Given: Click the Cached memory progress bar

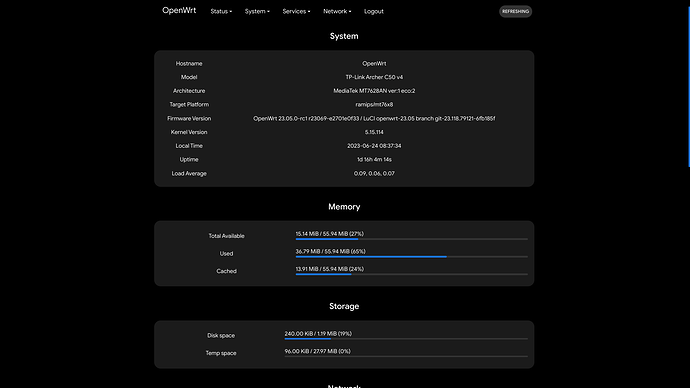Looking at the screenshot, I should point(411,275).
